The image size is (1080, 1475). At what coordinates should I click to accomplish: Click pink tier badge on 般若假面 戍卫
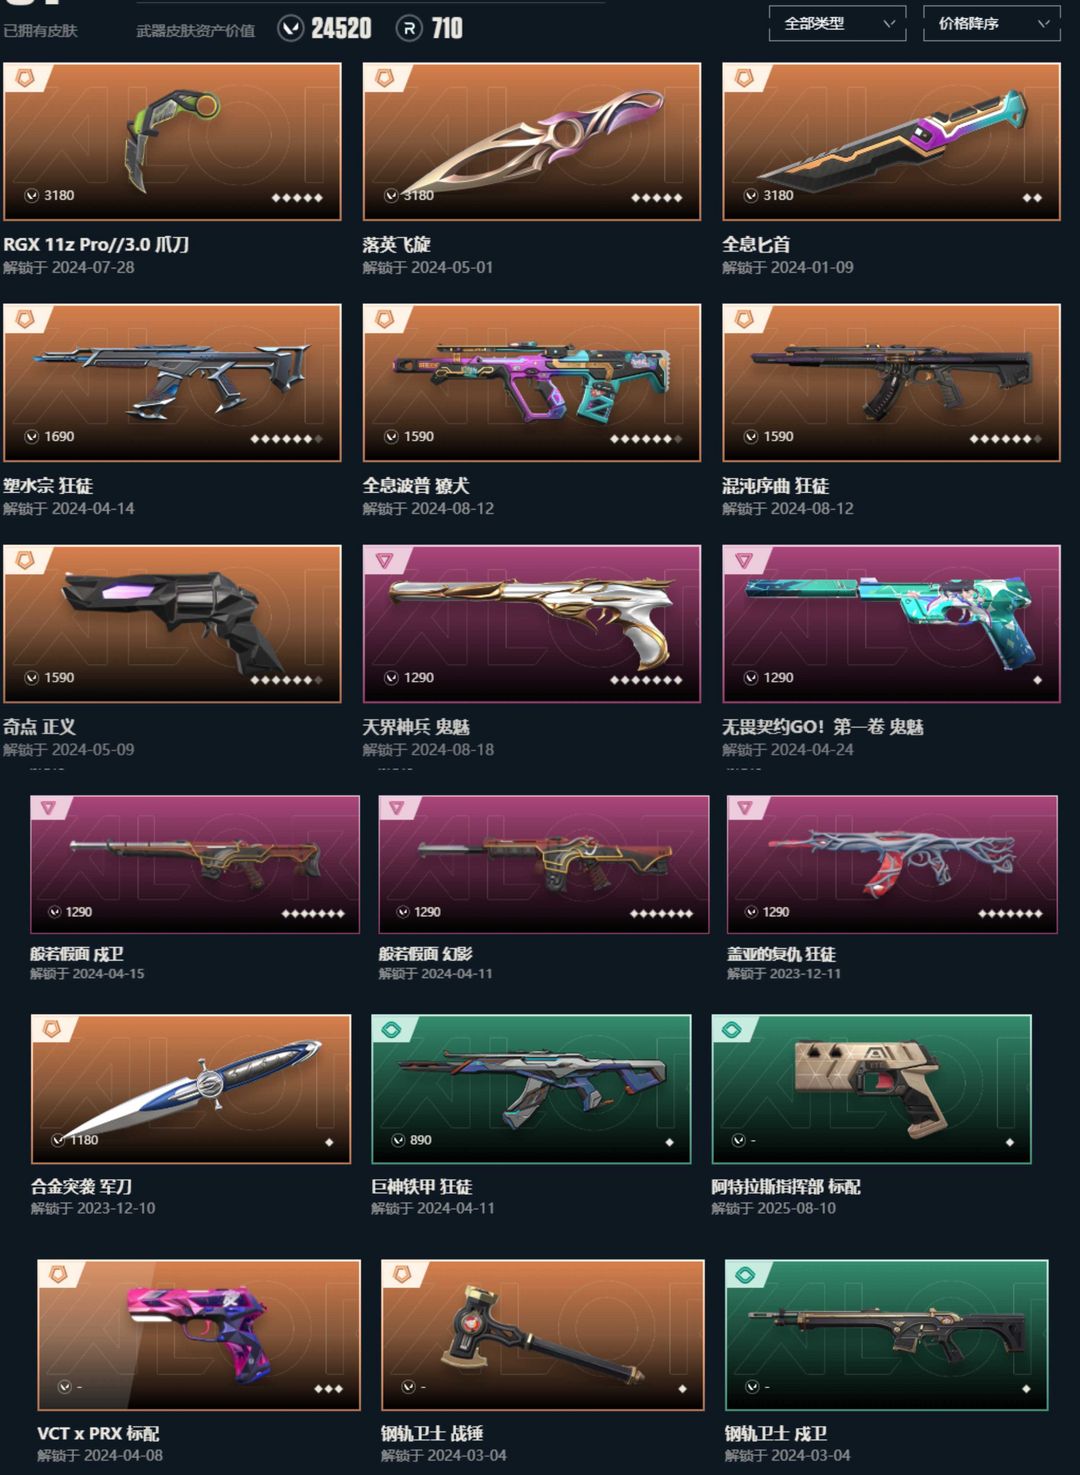click(49, 808)
